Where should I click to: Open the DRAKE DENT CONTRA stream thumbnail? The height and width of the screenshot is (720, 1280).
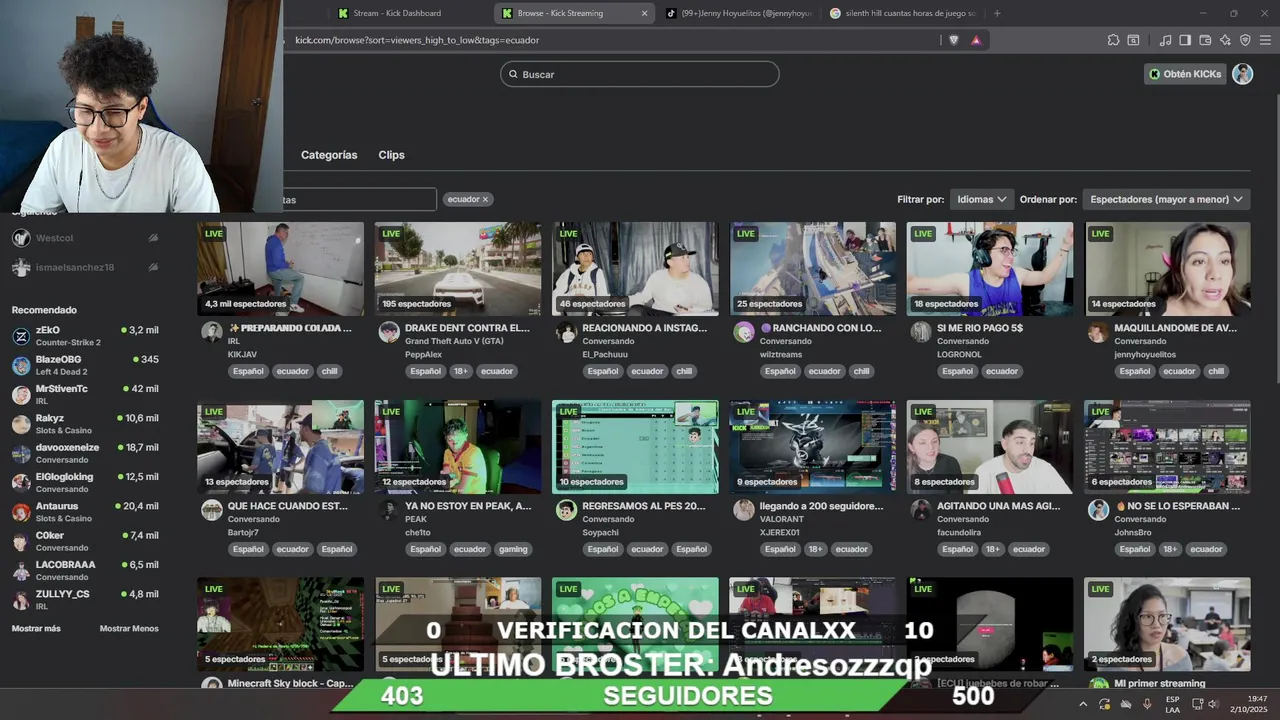[458, 268]
